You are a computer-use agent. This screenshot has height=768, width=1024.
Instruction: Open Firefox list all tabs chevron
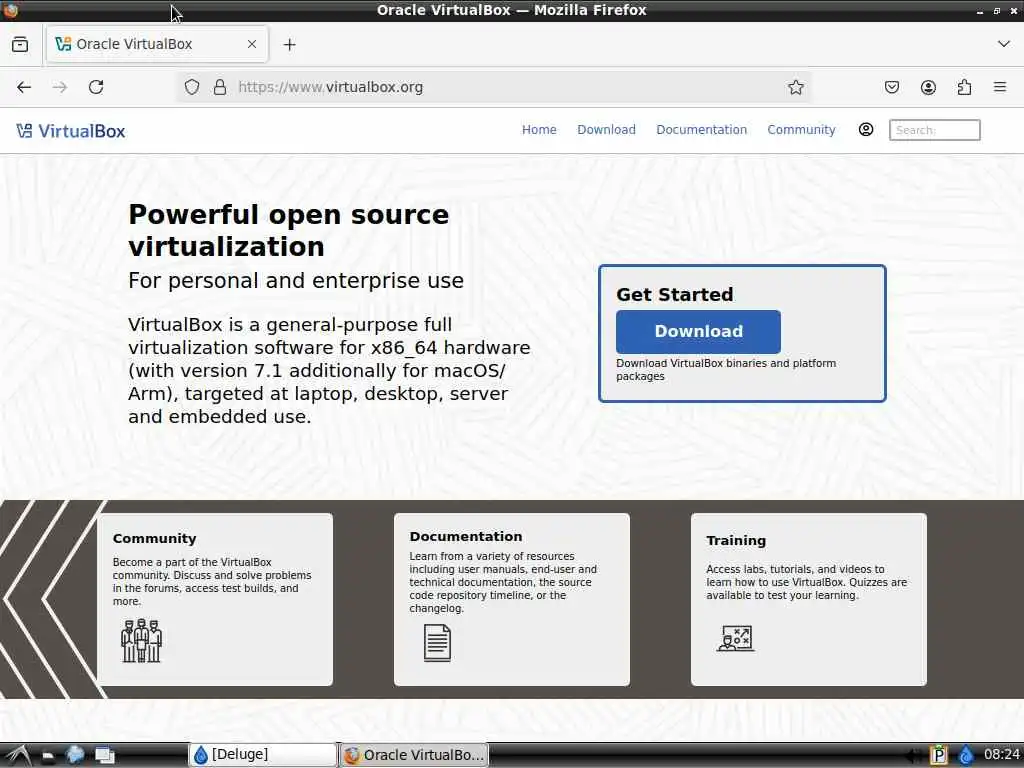click(1003, 44)
